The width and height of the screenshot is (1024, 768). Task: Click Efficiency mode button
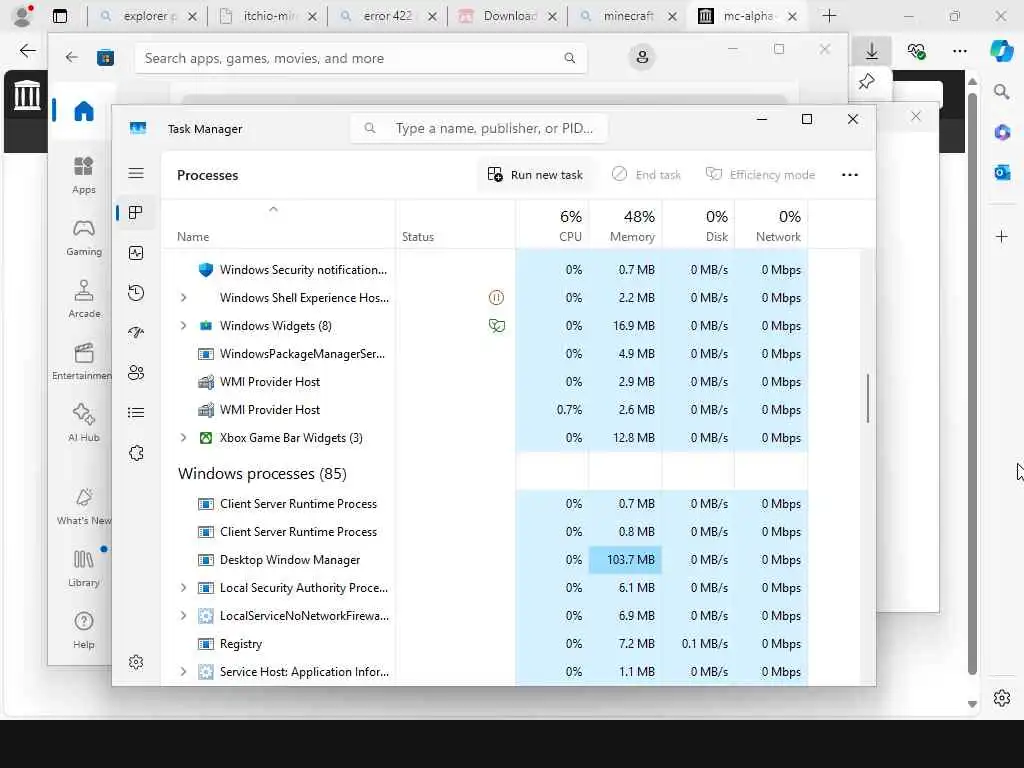[x=760, y=175]
